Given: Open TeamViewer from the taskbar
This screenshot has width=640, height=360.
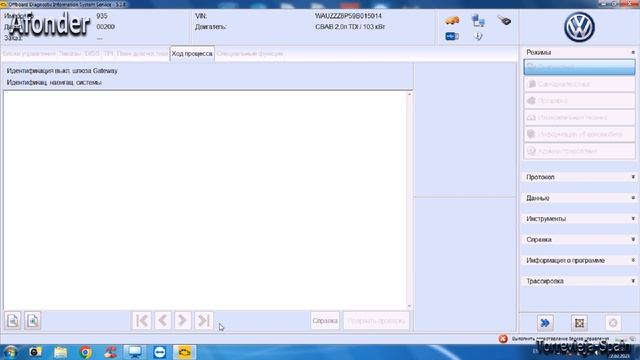Looking at the screenshot, I should (160, 352).
